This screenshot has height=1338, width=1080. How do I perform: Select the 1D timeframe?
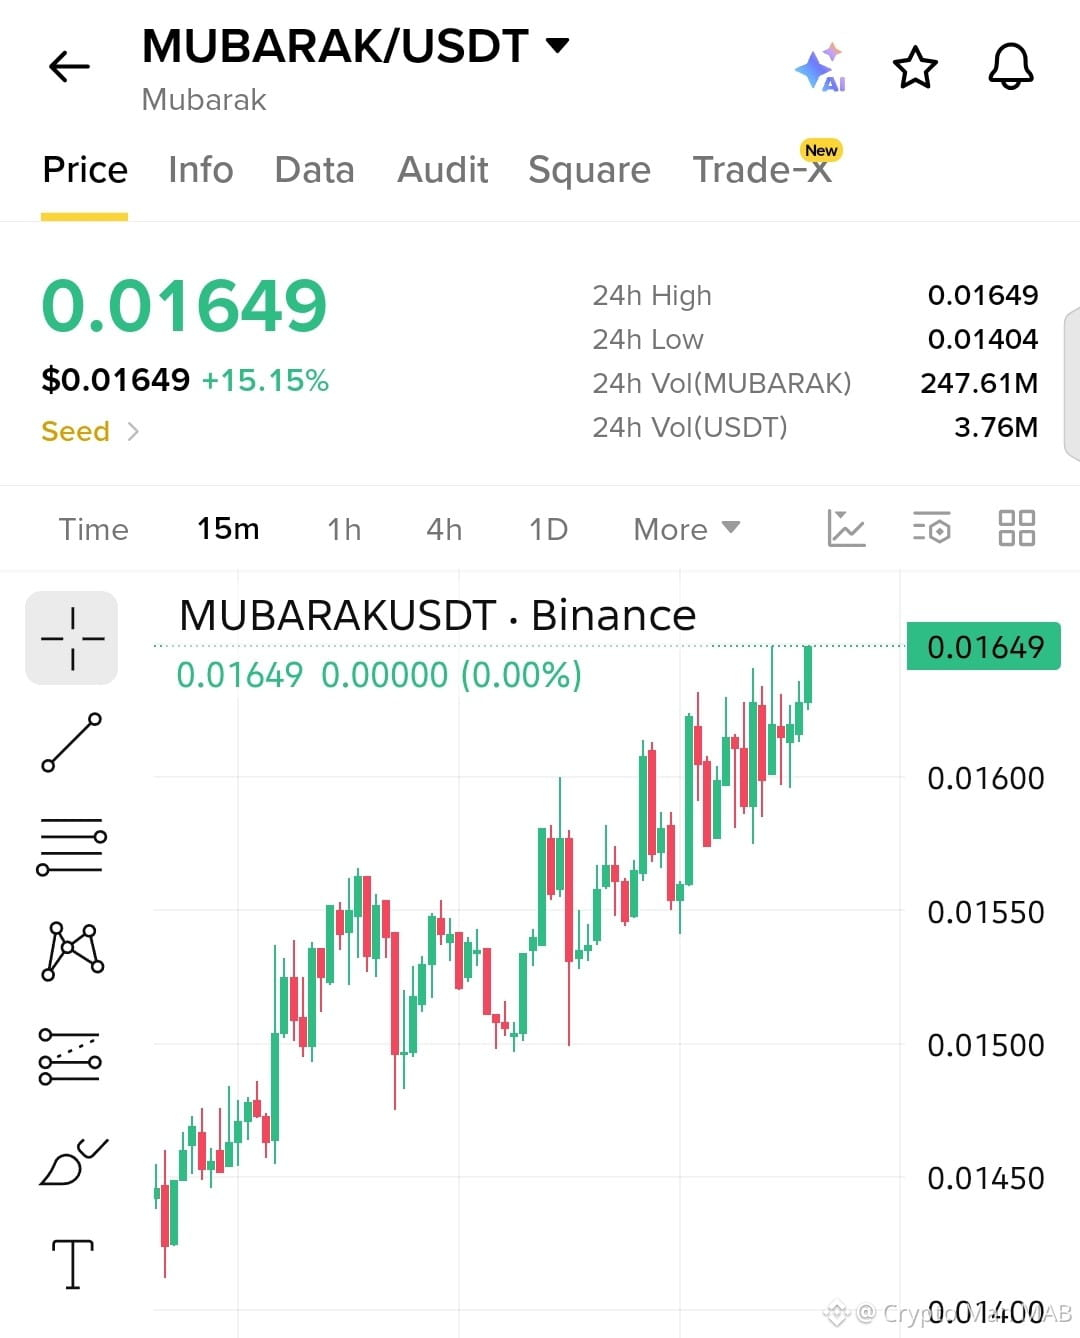coord(548,529)
